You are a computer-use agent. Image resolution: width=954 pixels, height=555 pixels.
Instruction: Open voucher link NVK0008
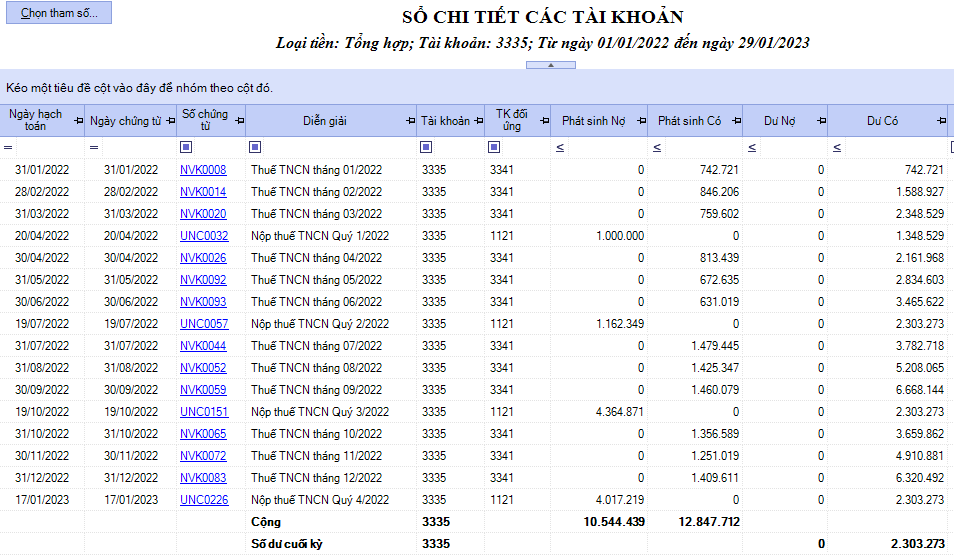[203, 170]
